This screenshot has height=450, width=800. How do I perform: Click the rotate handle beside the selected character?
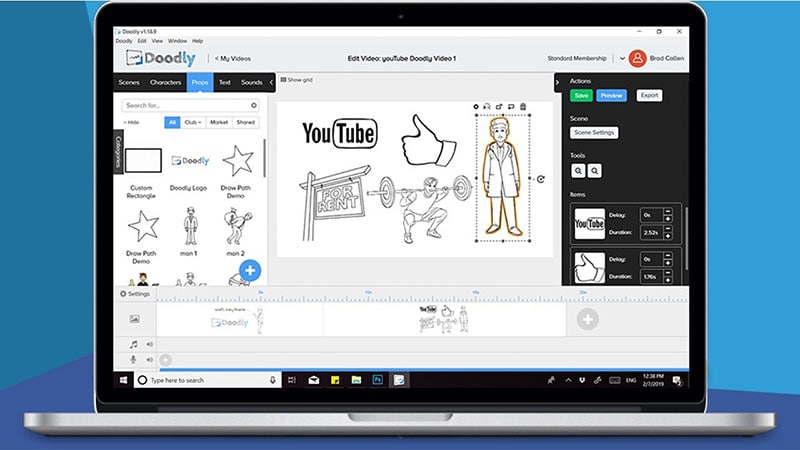coord(541,179)
